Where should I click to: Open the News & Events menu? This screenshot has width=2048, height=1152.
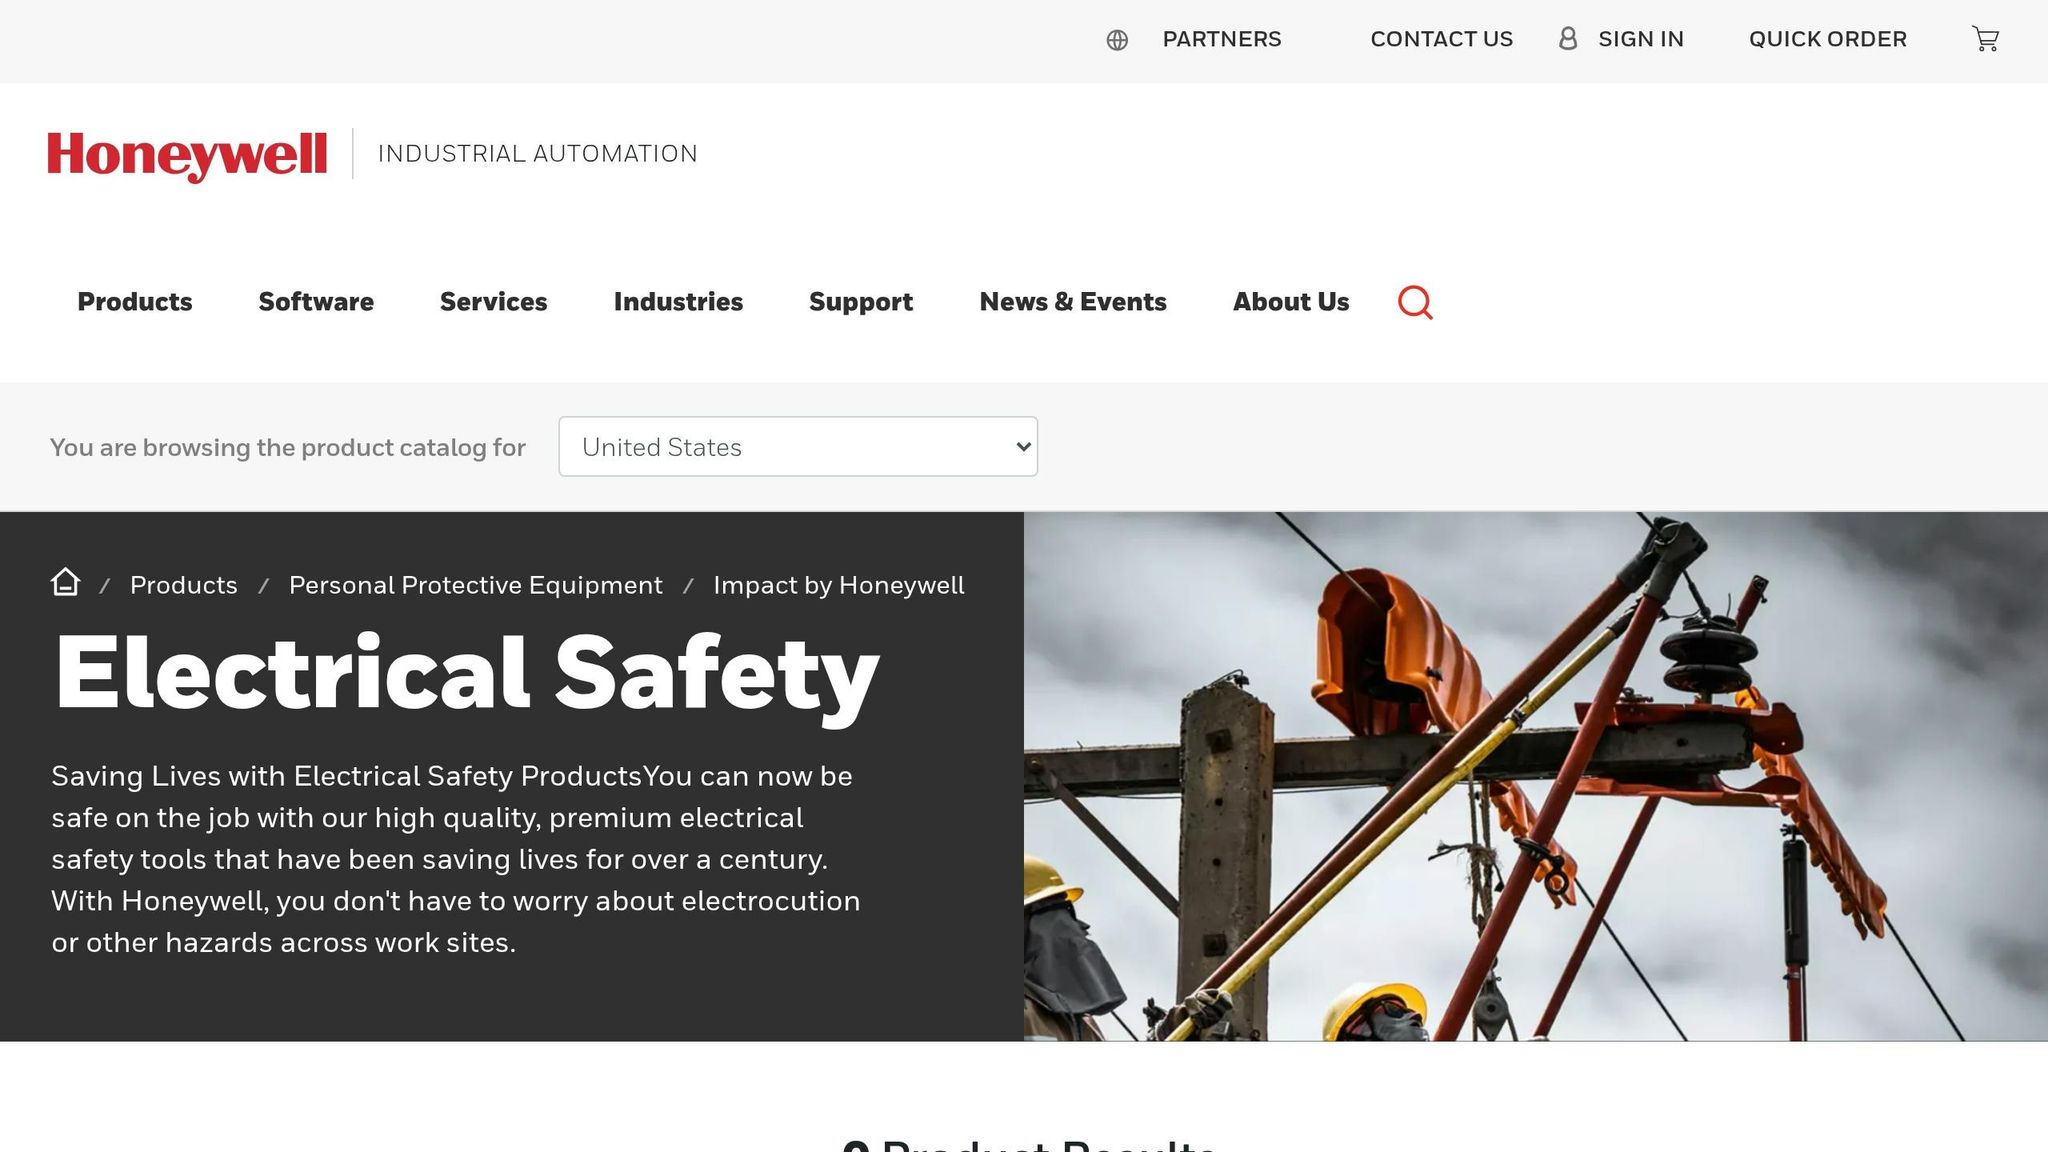tap(1073, 302)
